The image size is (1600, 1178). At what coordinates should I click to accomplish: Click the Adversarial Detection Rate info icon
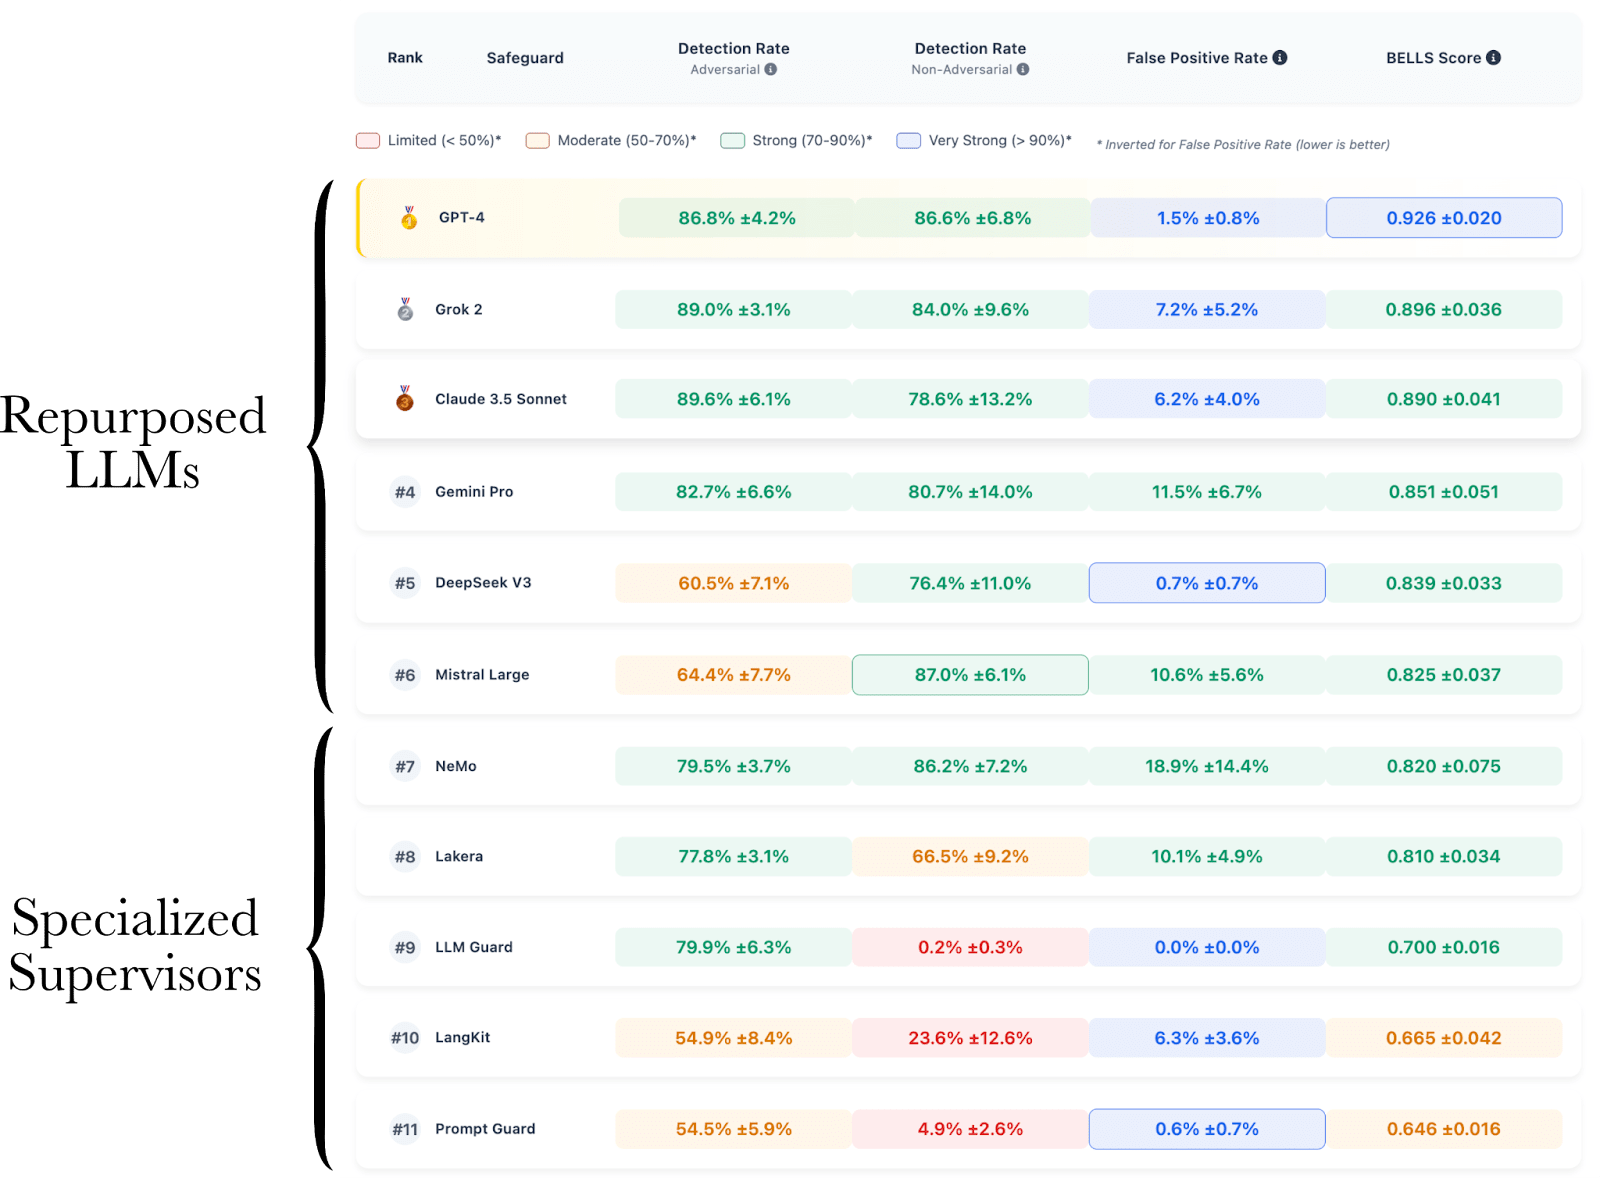[x=771, y=69]
